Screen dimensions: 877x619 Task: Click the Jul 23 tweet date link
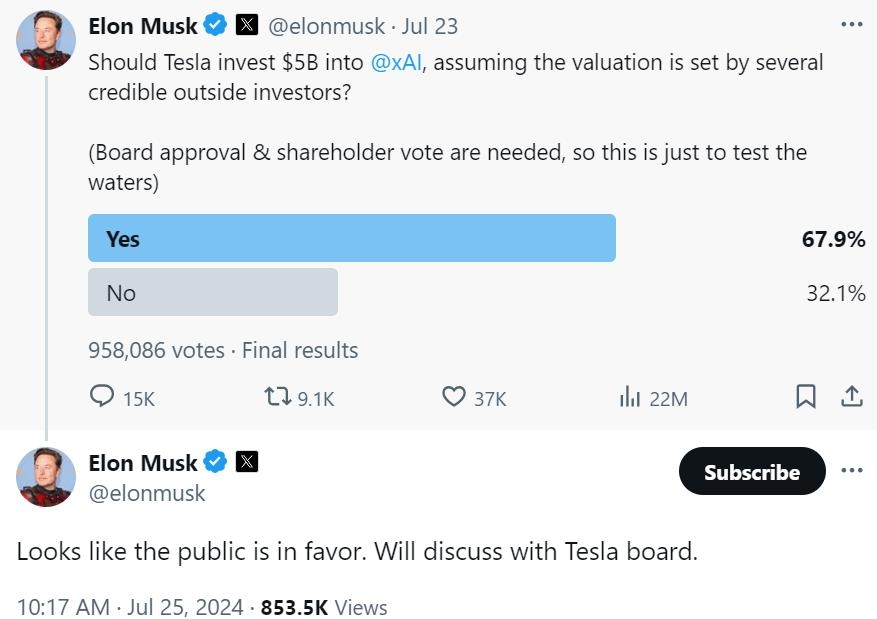pos(430,26)
